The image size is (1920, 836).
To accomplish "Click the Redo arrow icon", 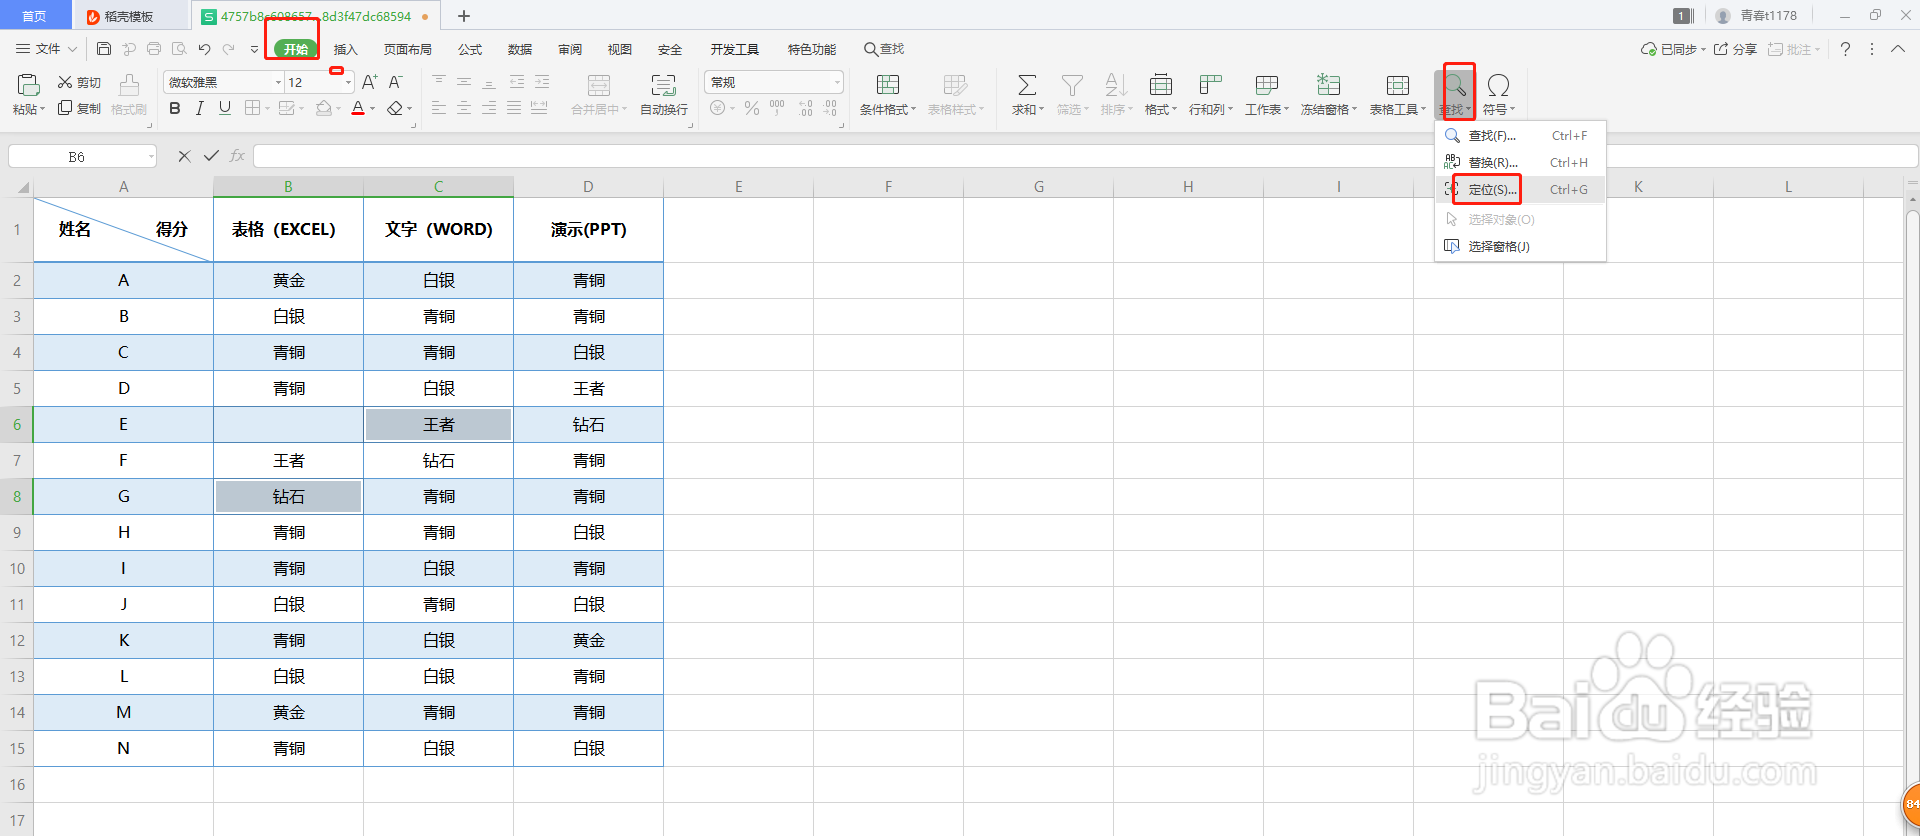I will [x=229, y=49].
